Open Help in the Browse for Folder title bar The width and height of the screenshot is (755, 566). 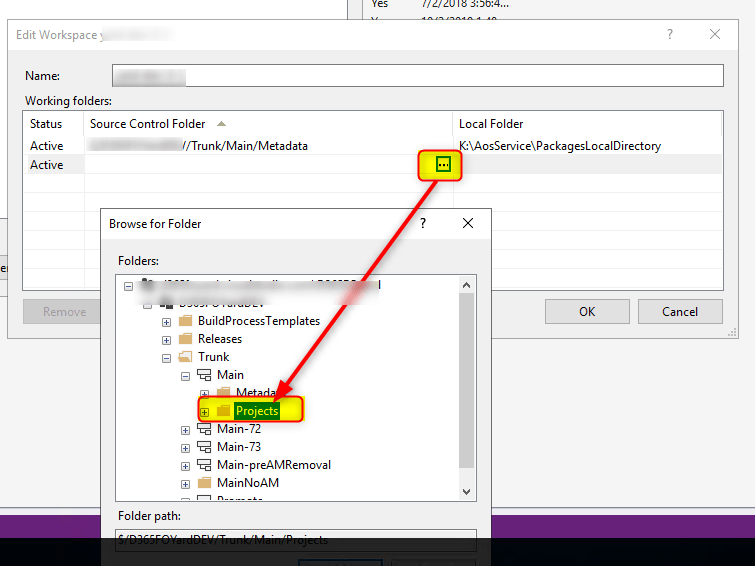(423, 224)
